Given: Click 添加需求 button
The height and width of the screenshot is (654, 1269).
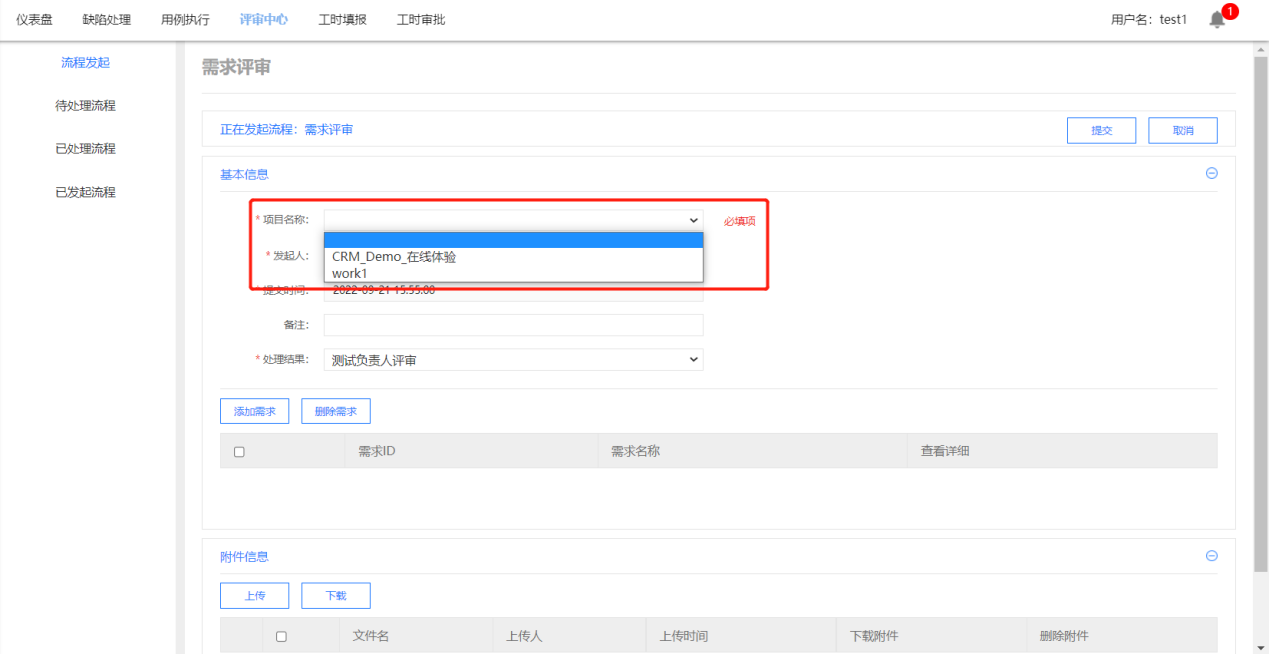Looking at the screenshot, I should pyautogui.click(x=254, y=411).
